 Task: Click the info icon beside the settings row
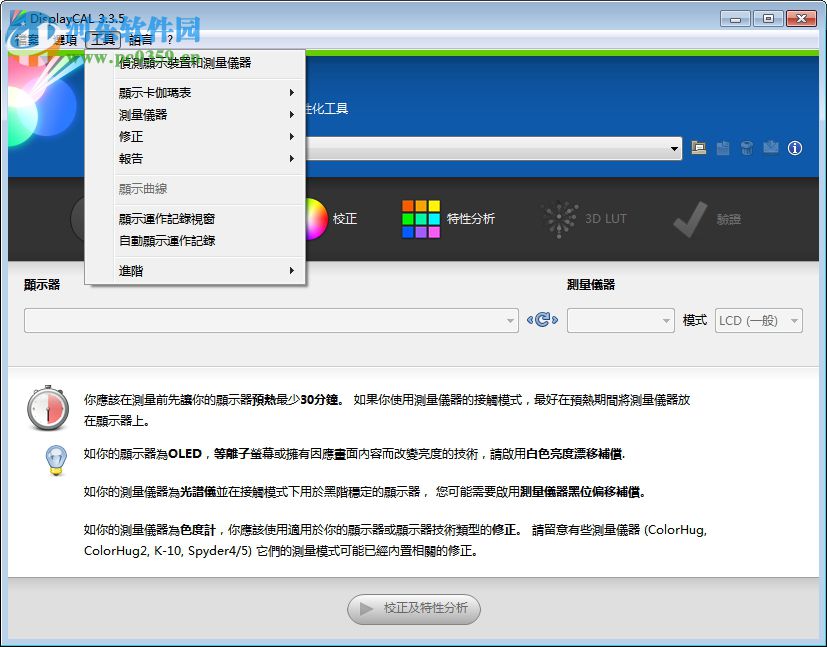(x=794, y=147)
